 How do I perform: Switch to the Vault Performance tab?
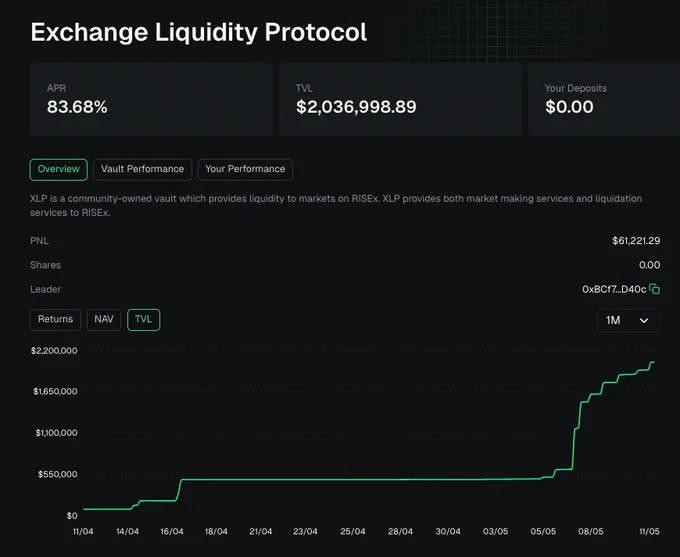coord(142,169)
